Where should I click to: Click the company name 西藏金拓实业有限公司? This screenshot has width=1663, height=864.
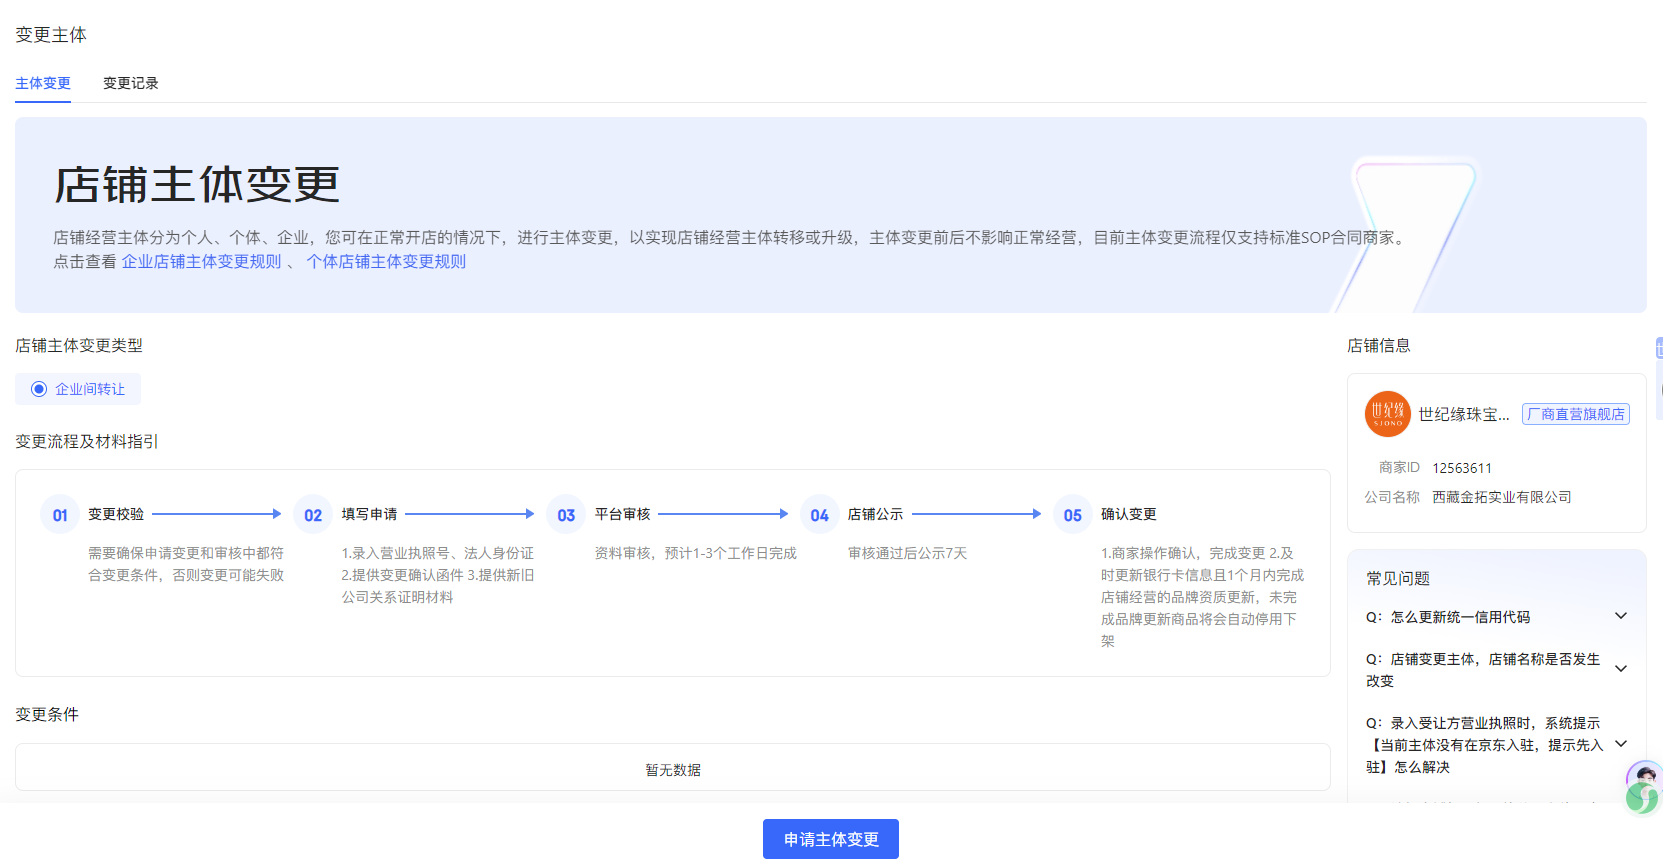(x=1501, y=497)
